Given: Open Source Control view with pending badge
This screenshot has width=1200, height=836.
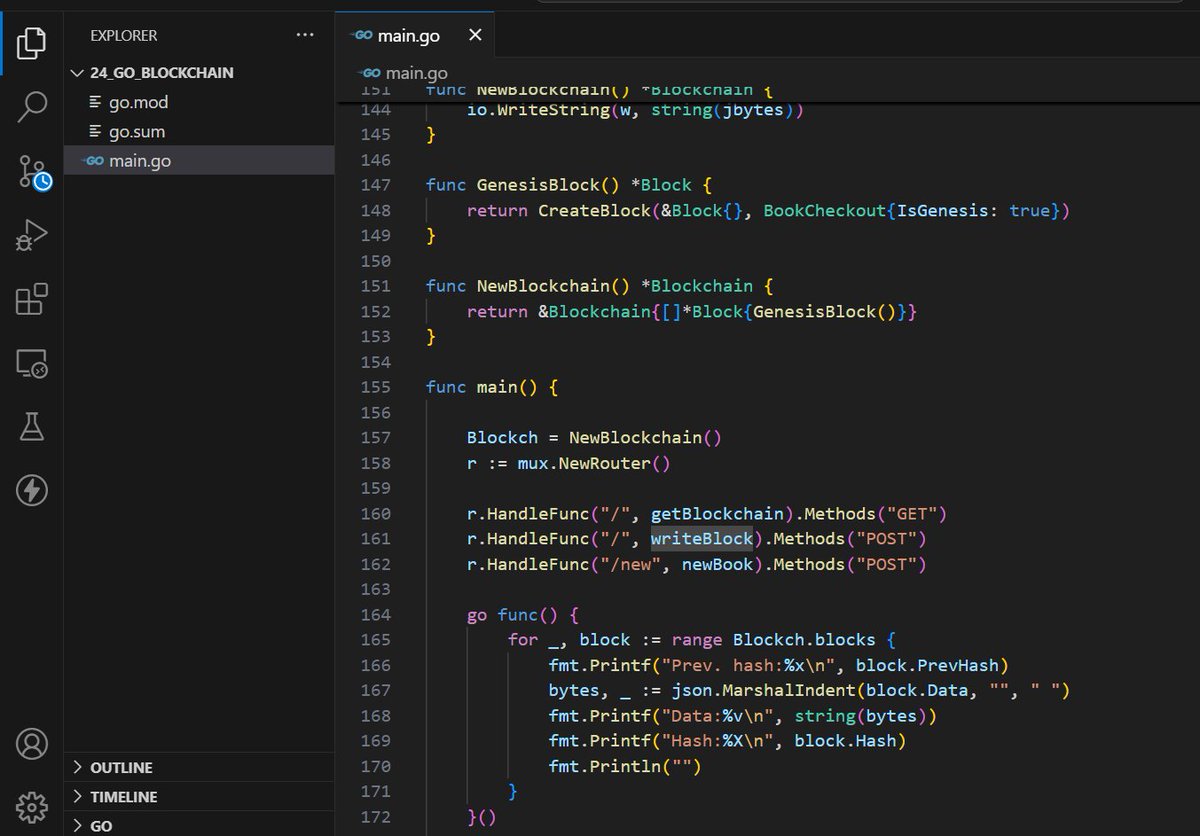Looking at the screenshot, I should pyautogui.click(x=33, y=172).
